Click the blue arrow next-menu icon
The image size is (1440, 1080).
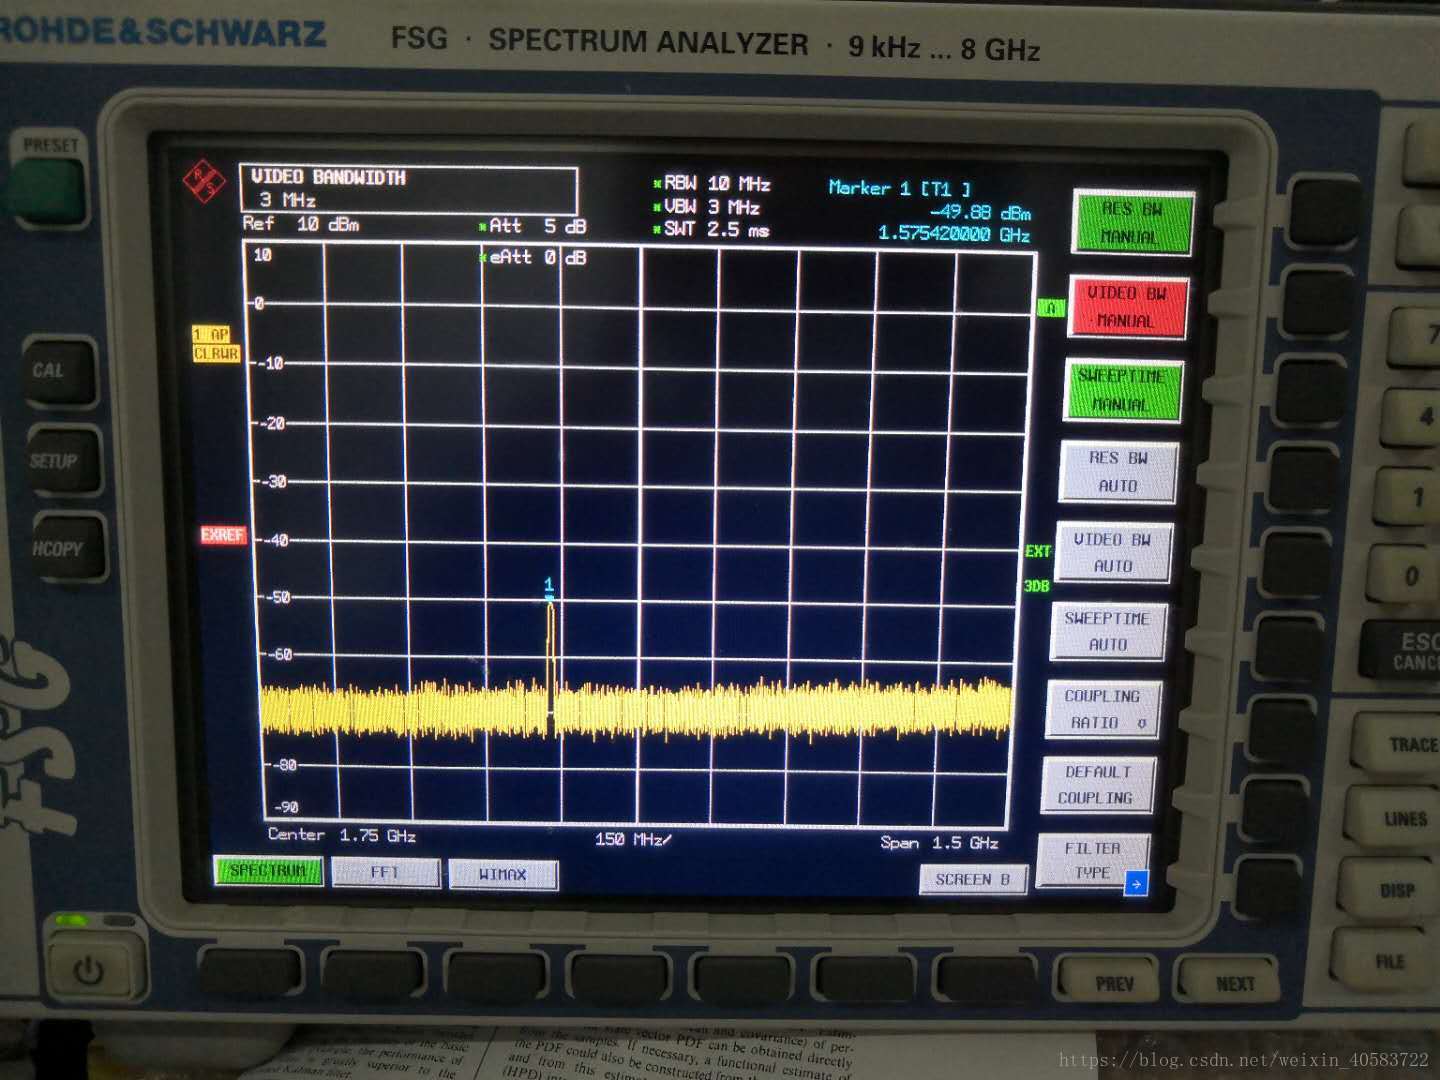[1136, 883]
